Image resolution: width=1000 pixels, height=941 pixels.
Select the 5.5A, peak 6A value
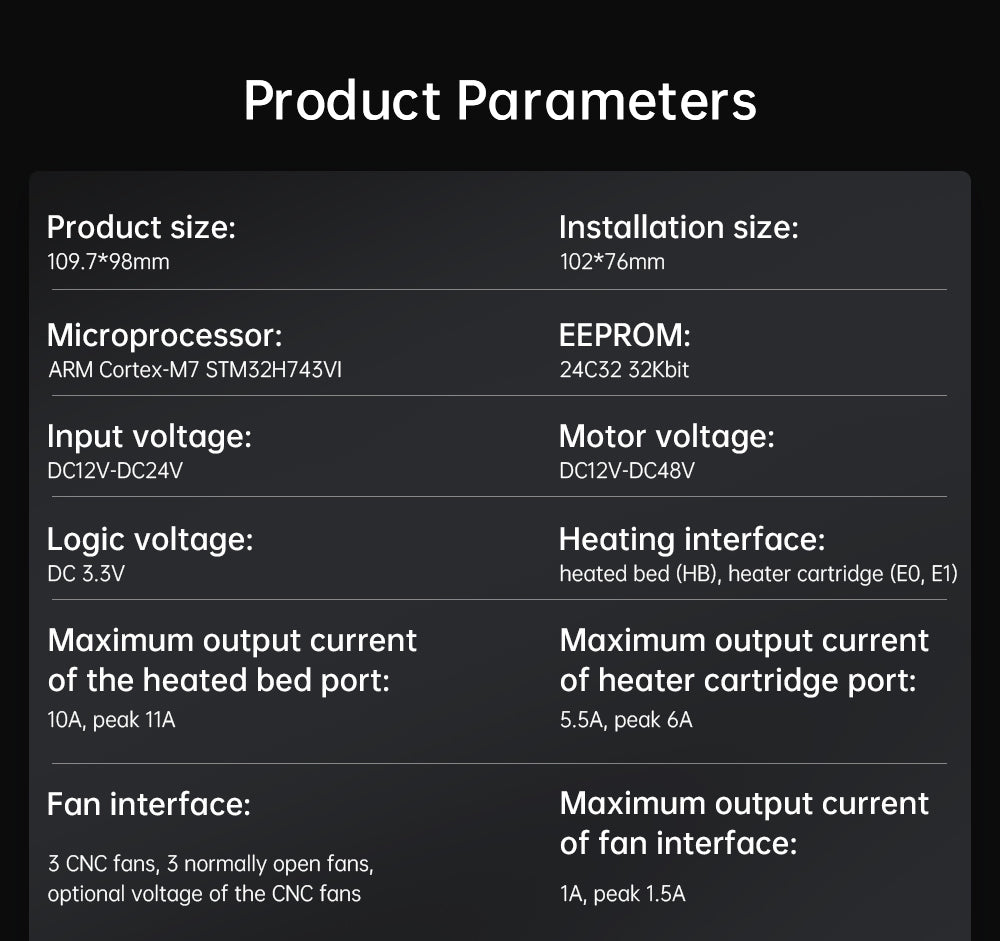(626, 720)
